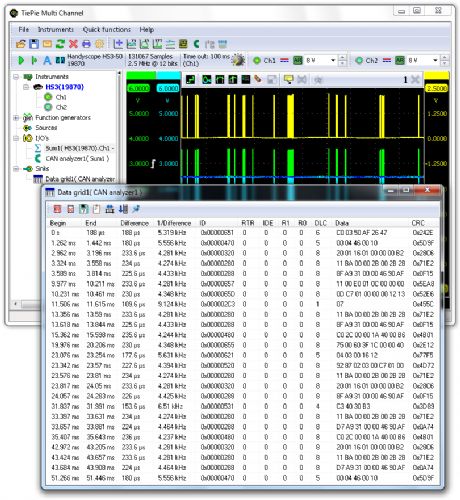Click the CRC column header
This screenshot has height=500, width=460.
click(x=418, y=223)
